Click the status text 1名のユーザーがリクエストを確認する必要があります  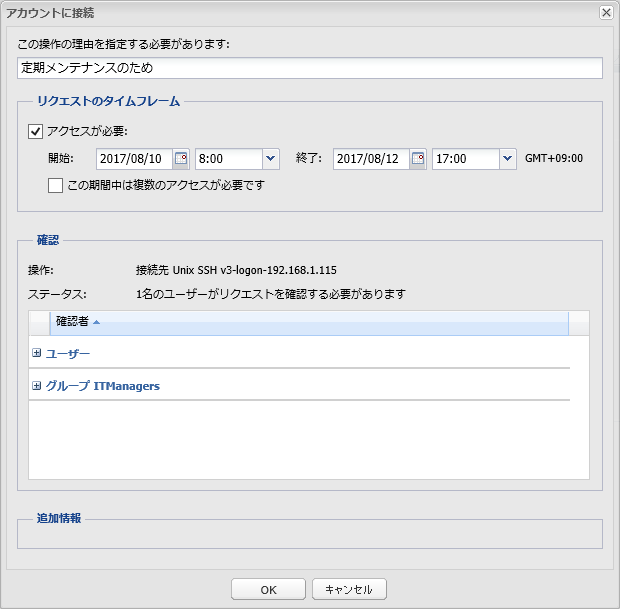271,294
